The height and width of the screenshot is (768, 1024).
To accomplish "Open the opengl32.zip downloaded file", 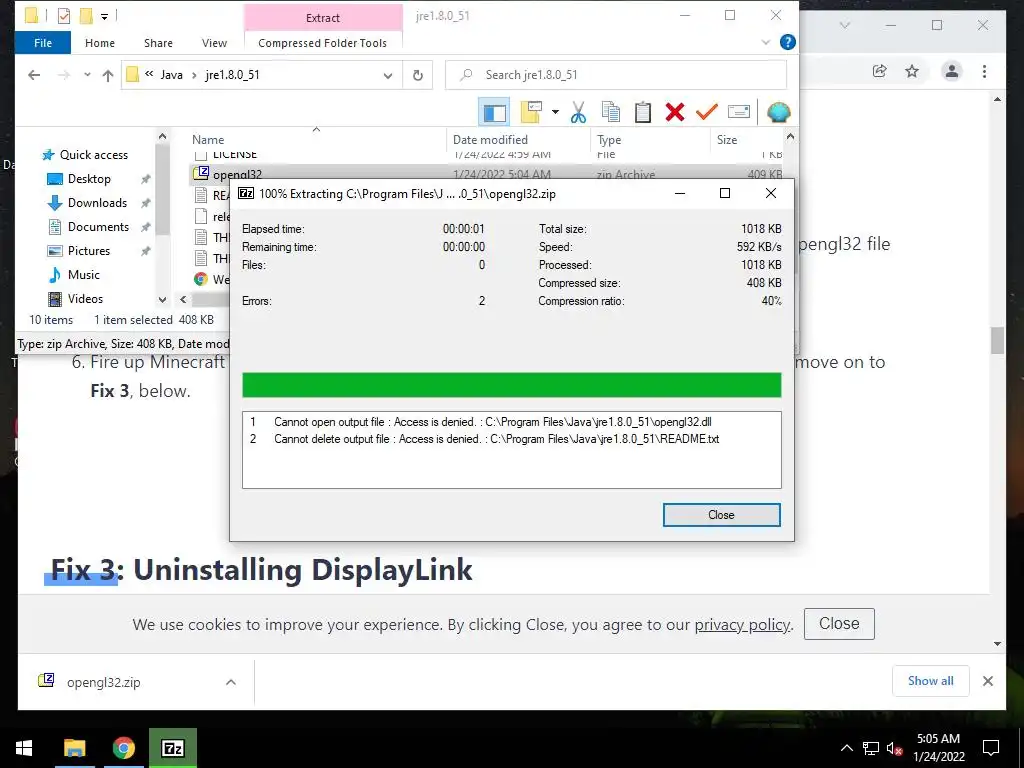I will click(x=103, y=682).
